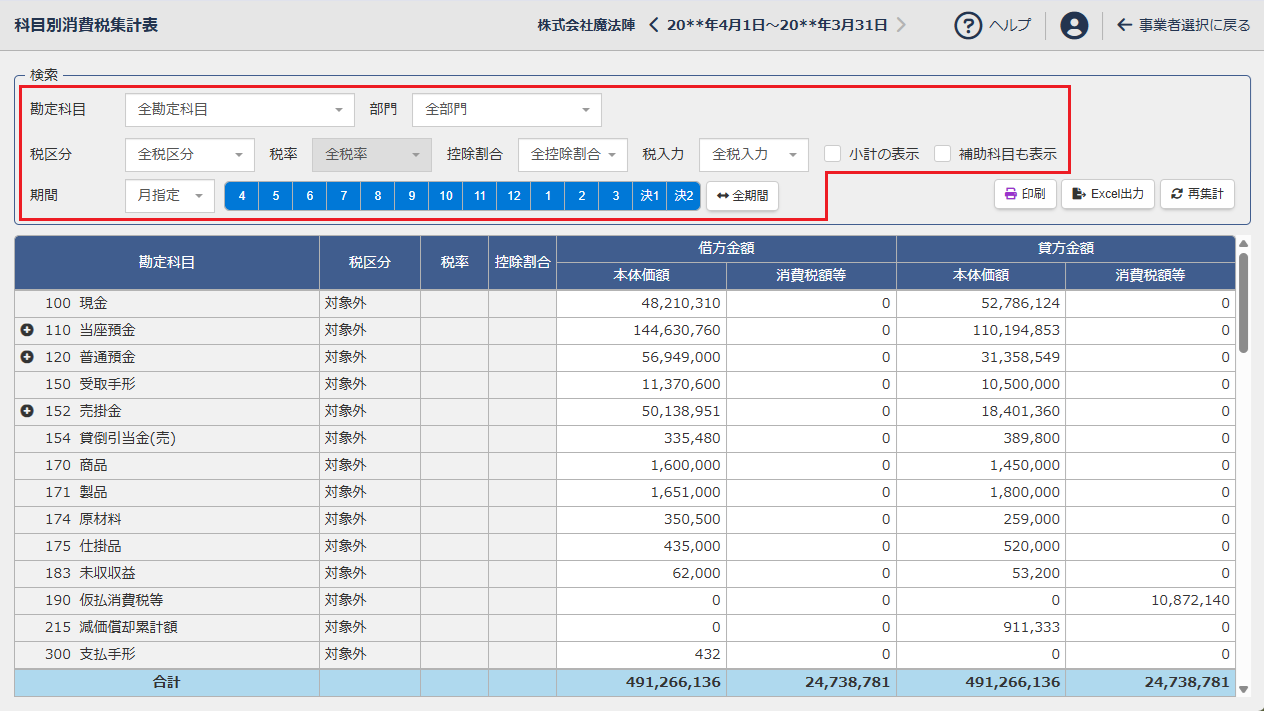This screenshot has height=711, width=1264.
Task: Click the 貸方金額 column header
Action: tap(1066, 249)
